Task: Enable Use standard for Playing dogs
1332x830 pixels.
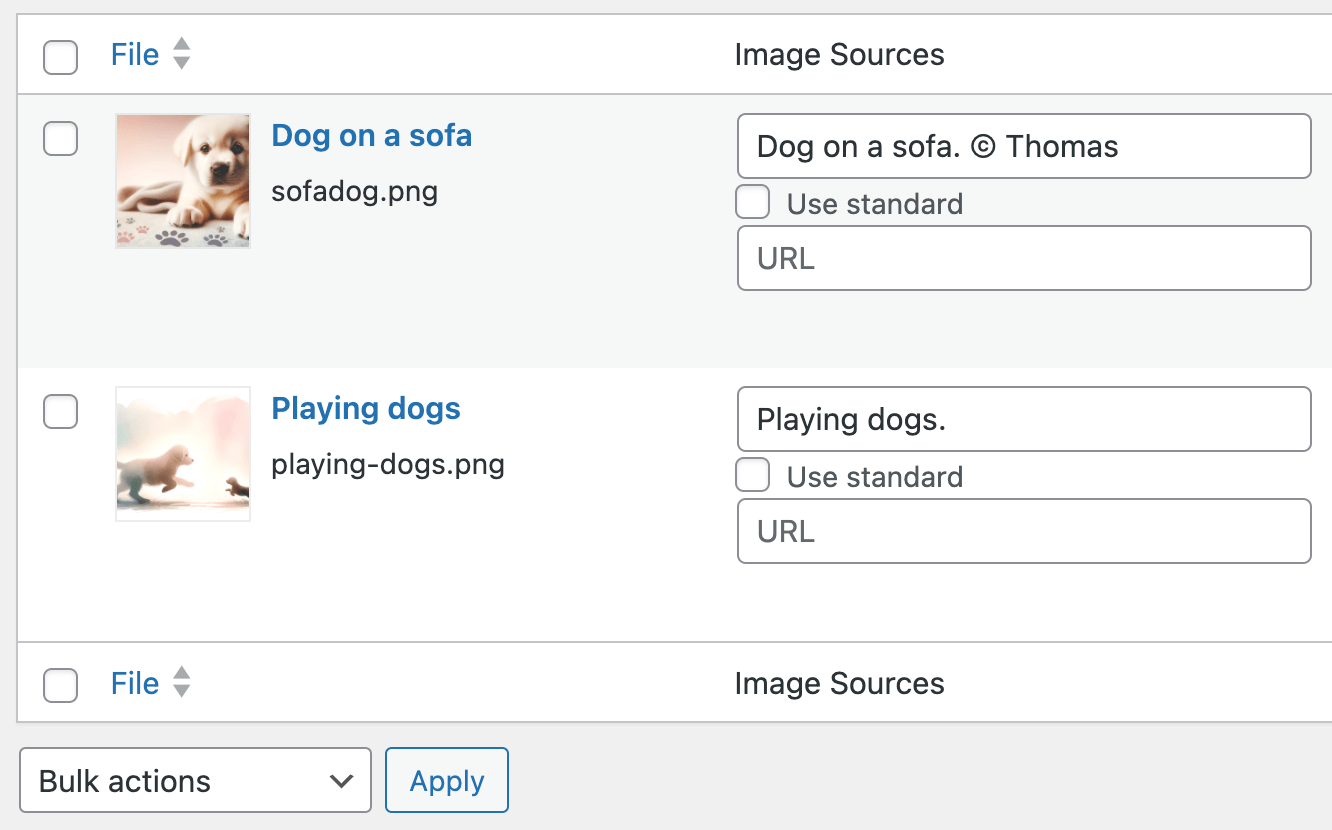Action: point(753,475)
